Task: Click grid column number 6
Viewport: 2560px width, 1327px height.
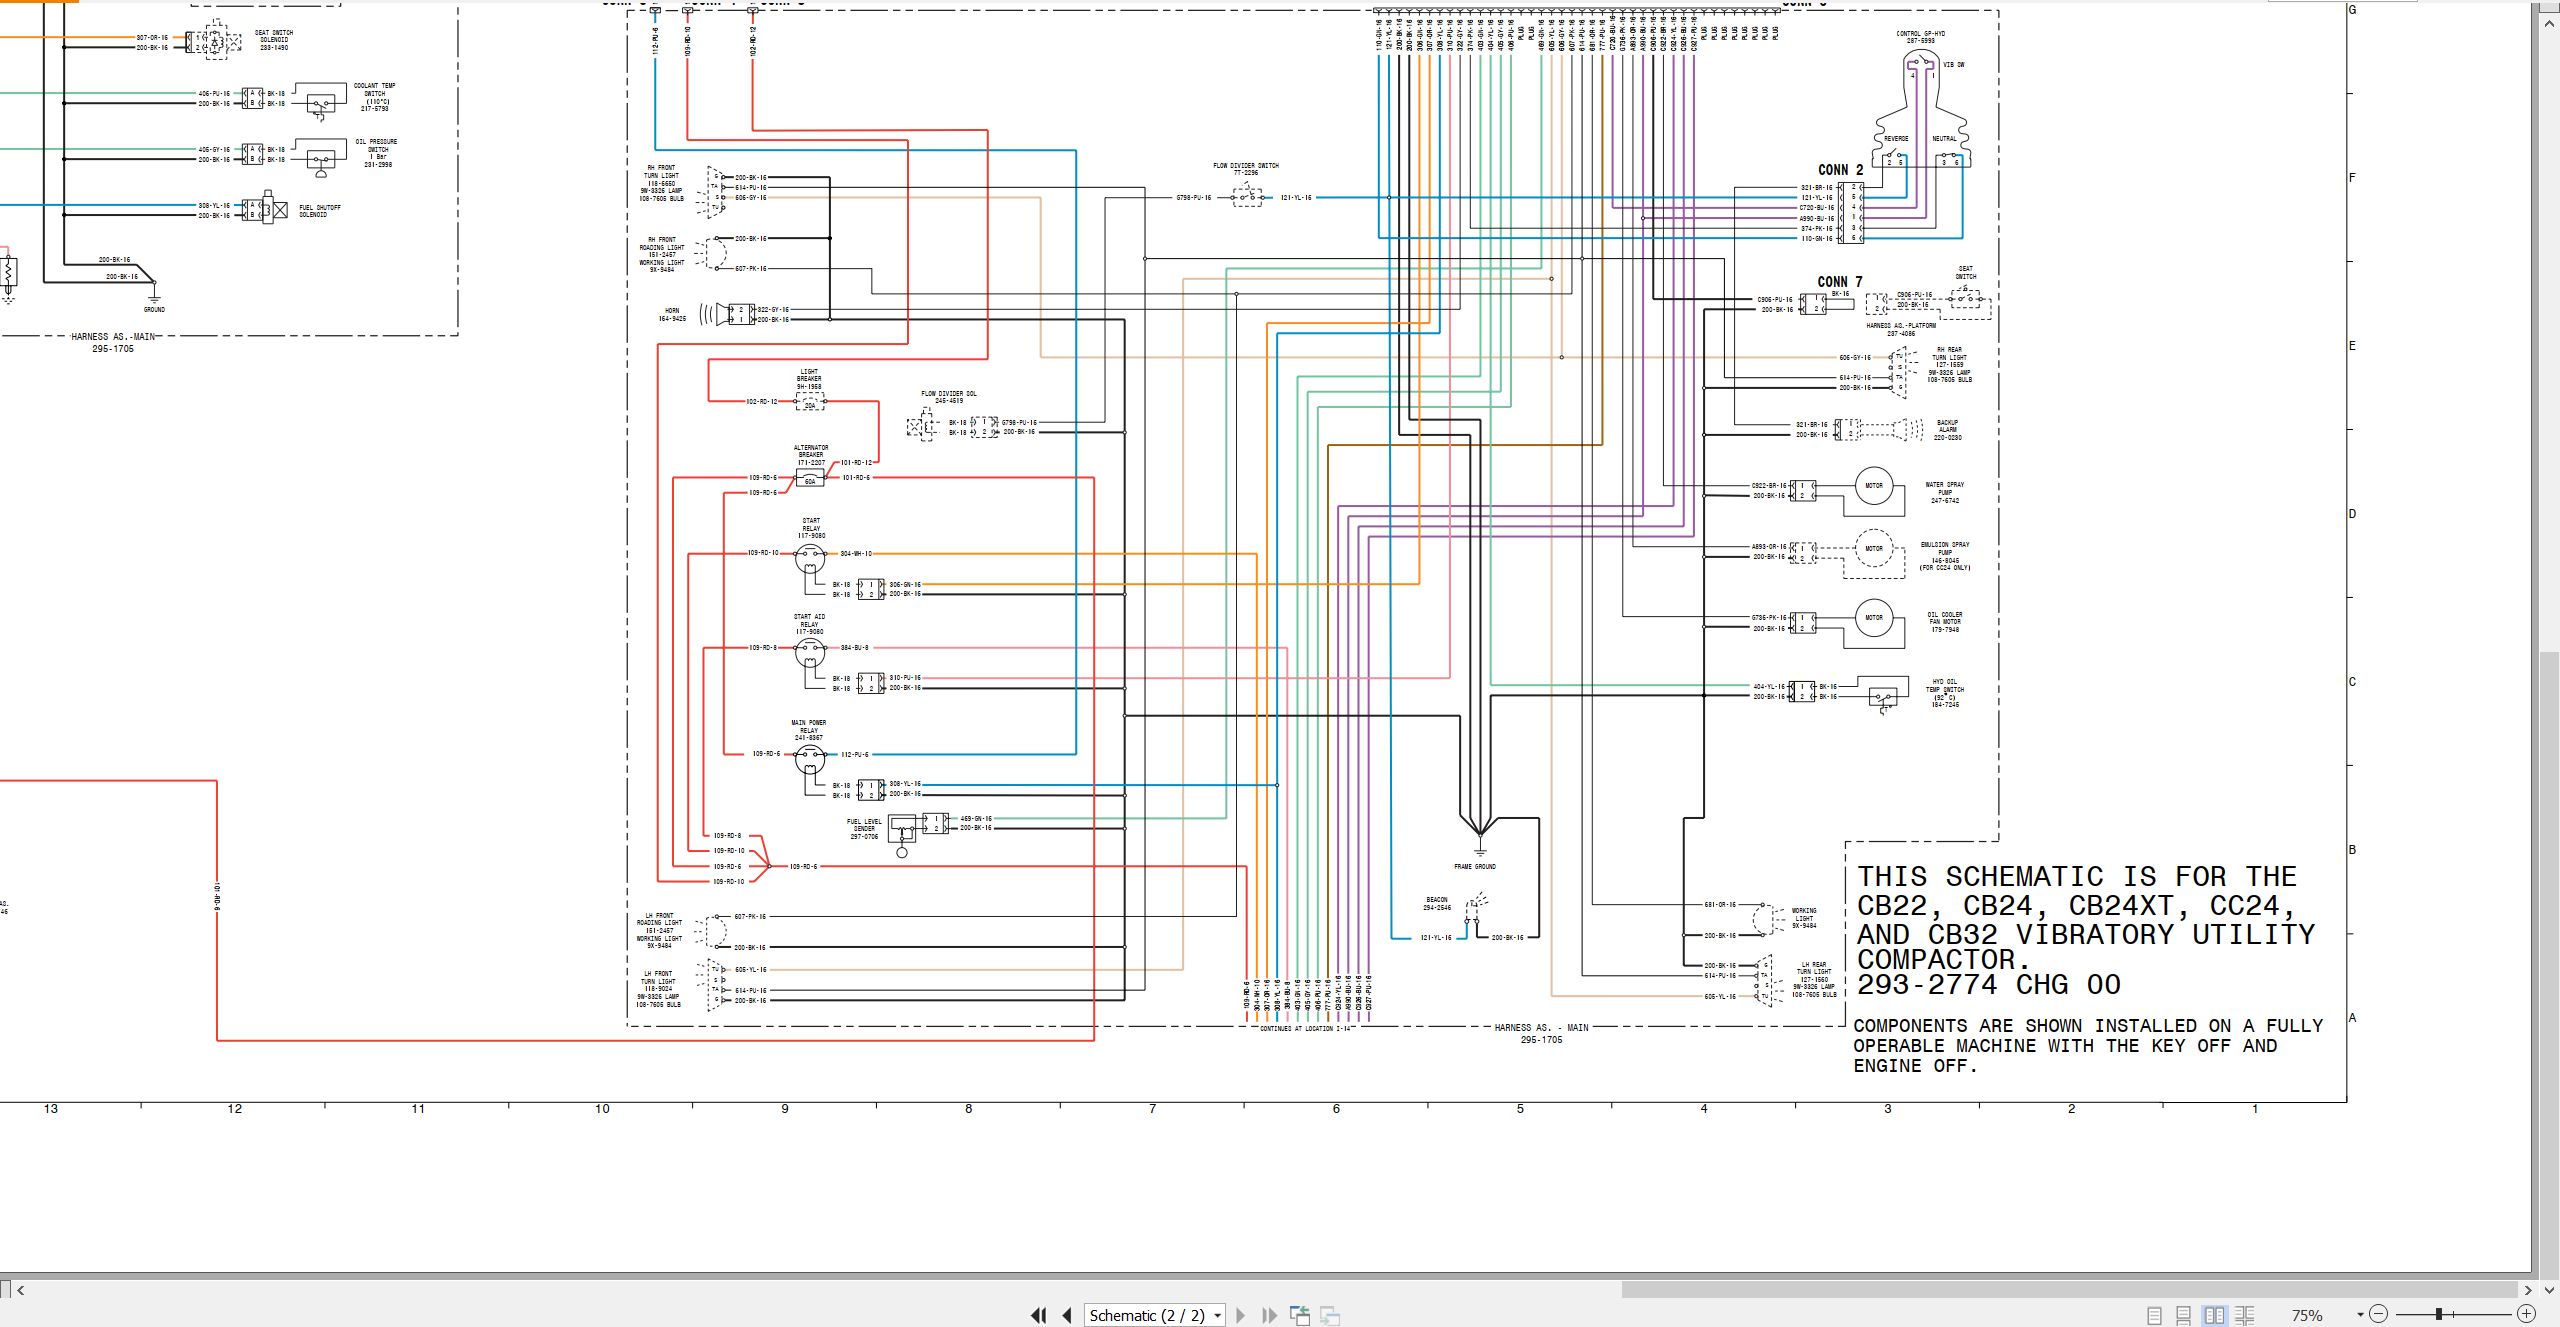Action: tap(1336, 1109)
